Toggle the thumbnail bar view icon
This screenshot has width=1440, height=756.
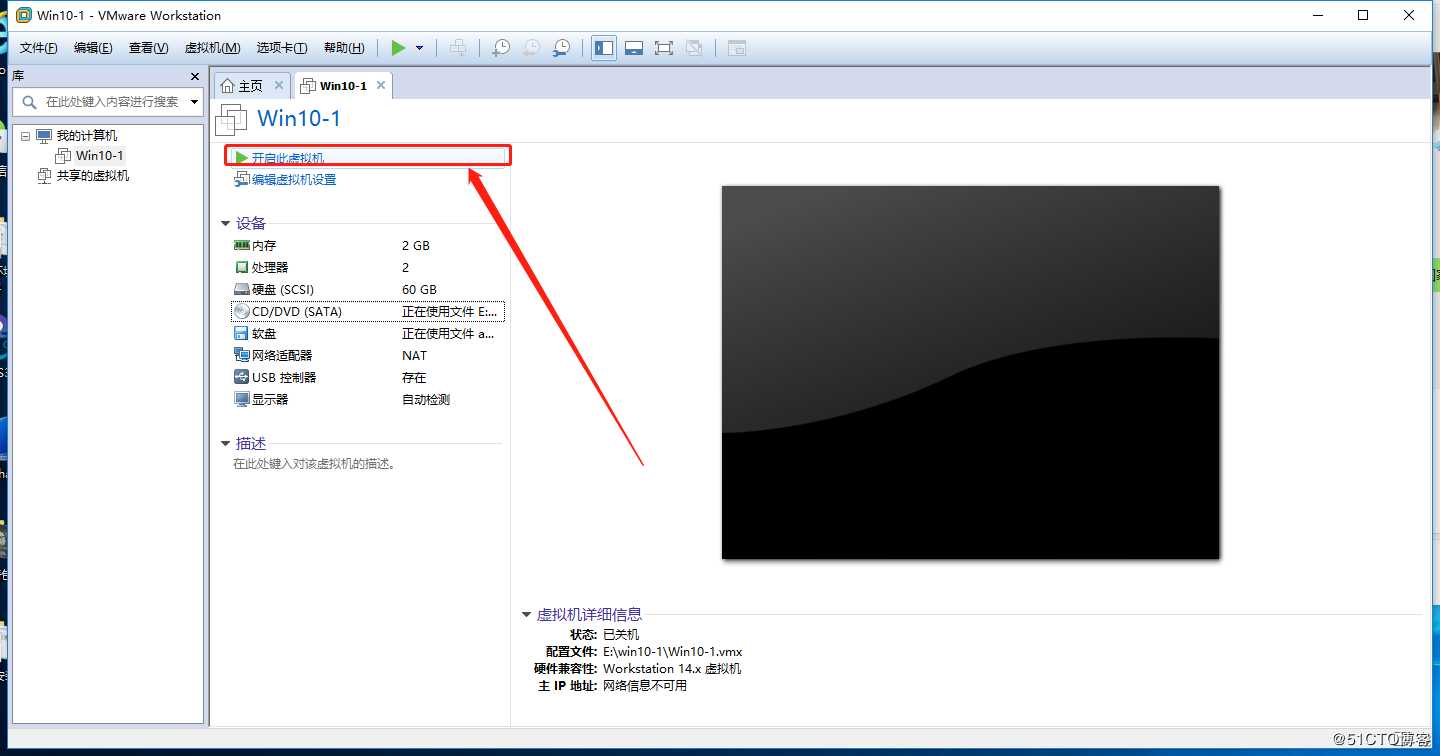(x=633, y=48)
